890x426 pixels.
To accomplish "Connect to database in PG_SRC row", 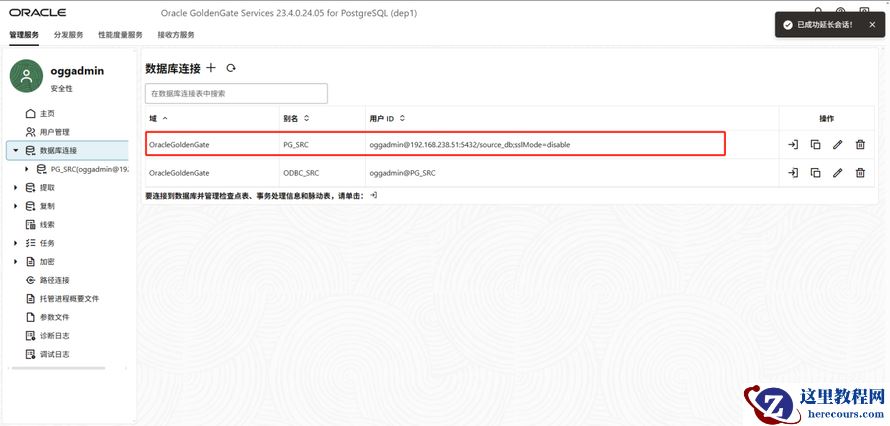I will point(793,145).
